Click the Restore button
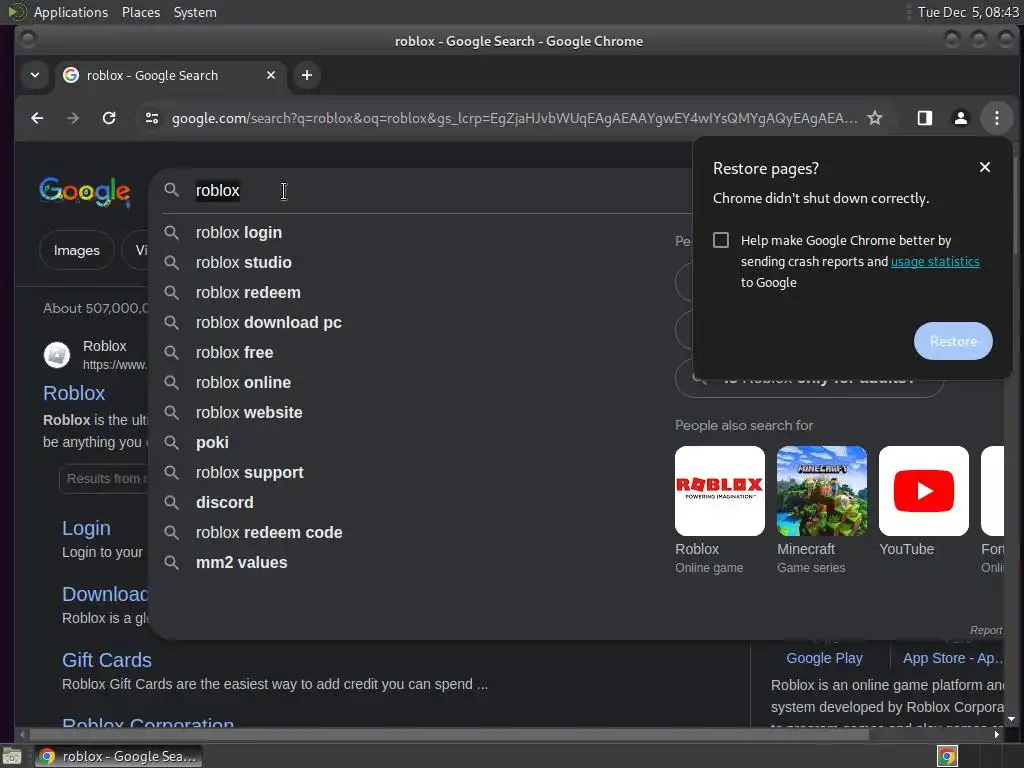 (953, 341)
